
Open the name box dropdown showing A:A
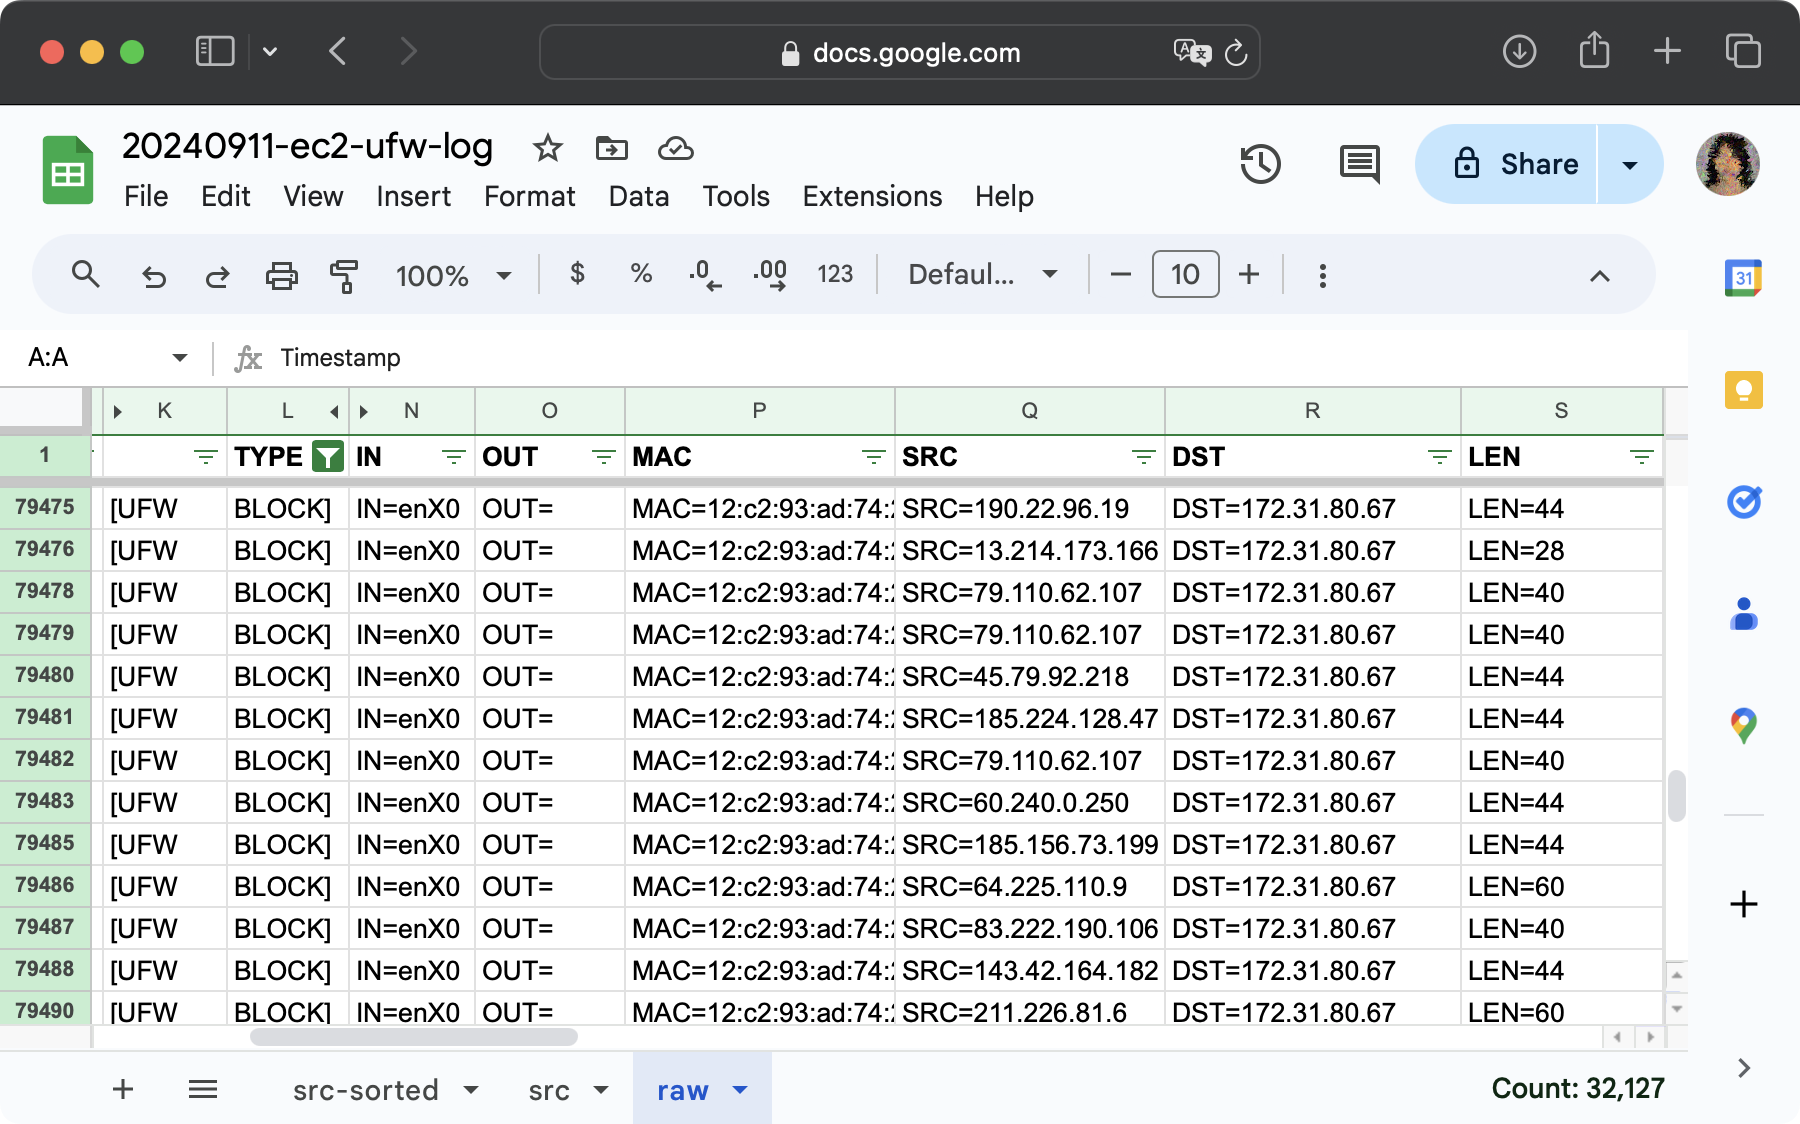coord(180,357)
